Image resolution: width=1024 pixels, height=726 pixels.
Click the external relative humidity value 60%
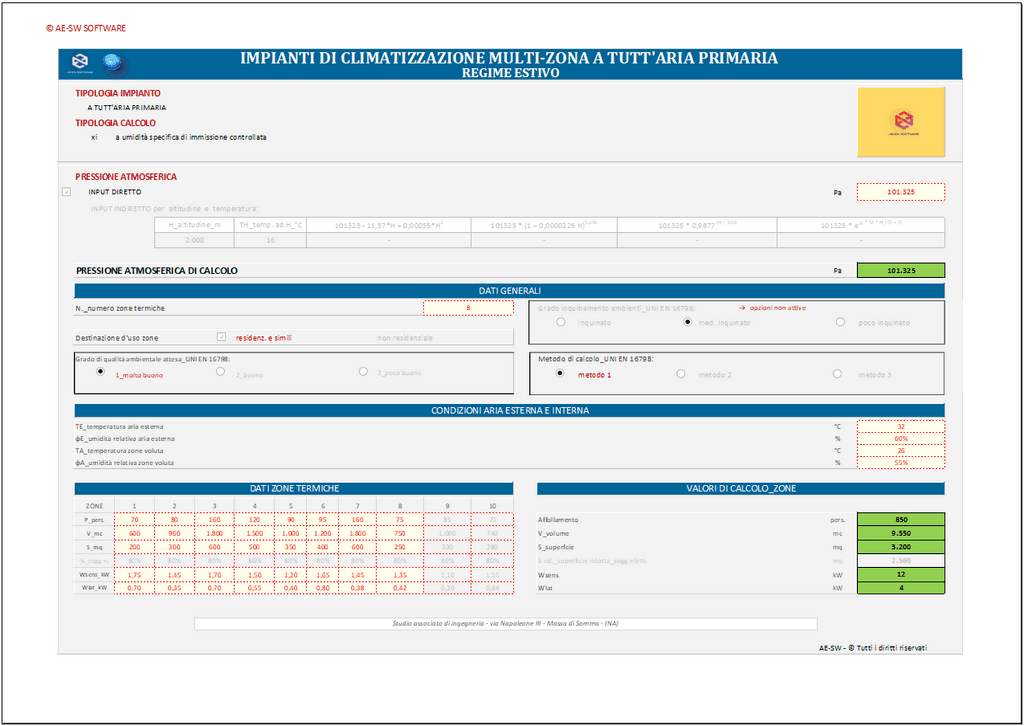pyautogui.click(x=900, y=438)
